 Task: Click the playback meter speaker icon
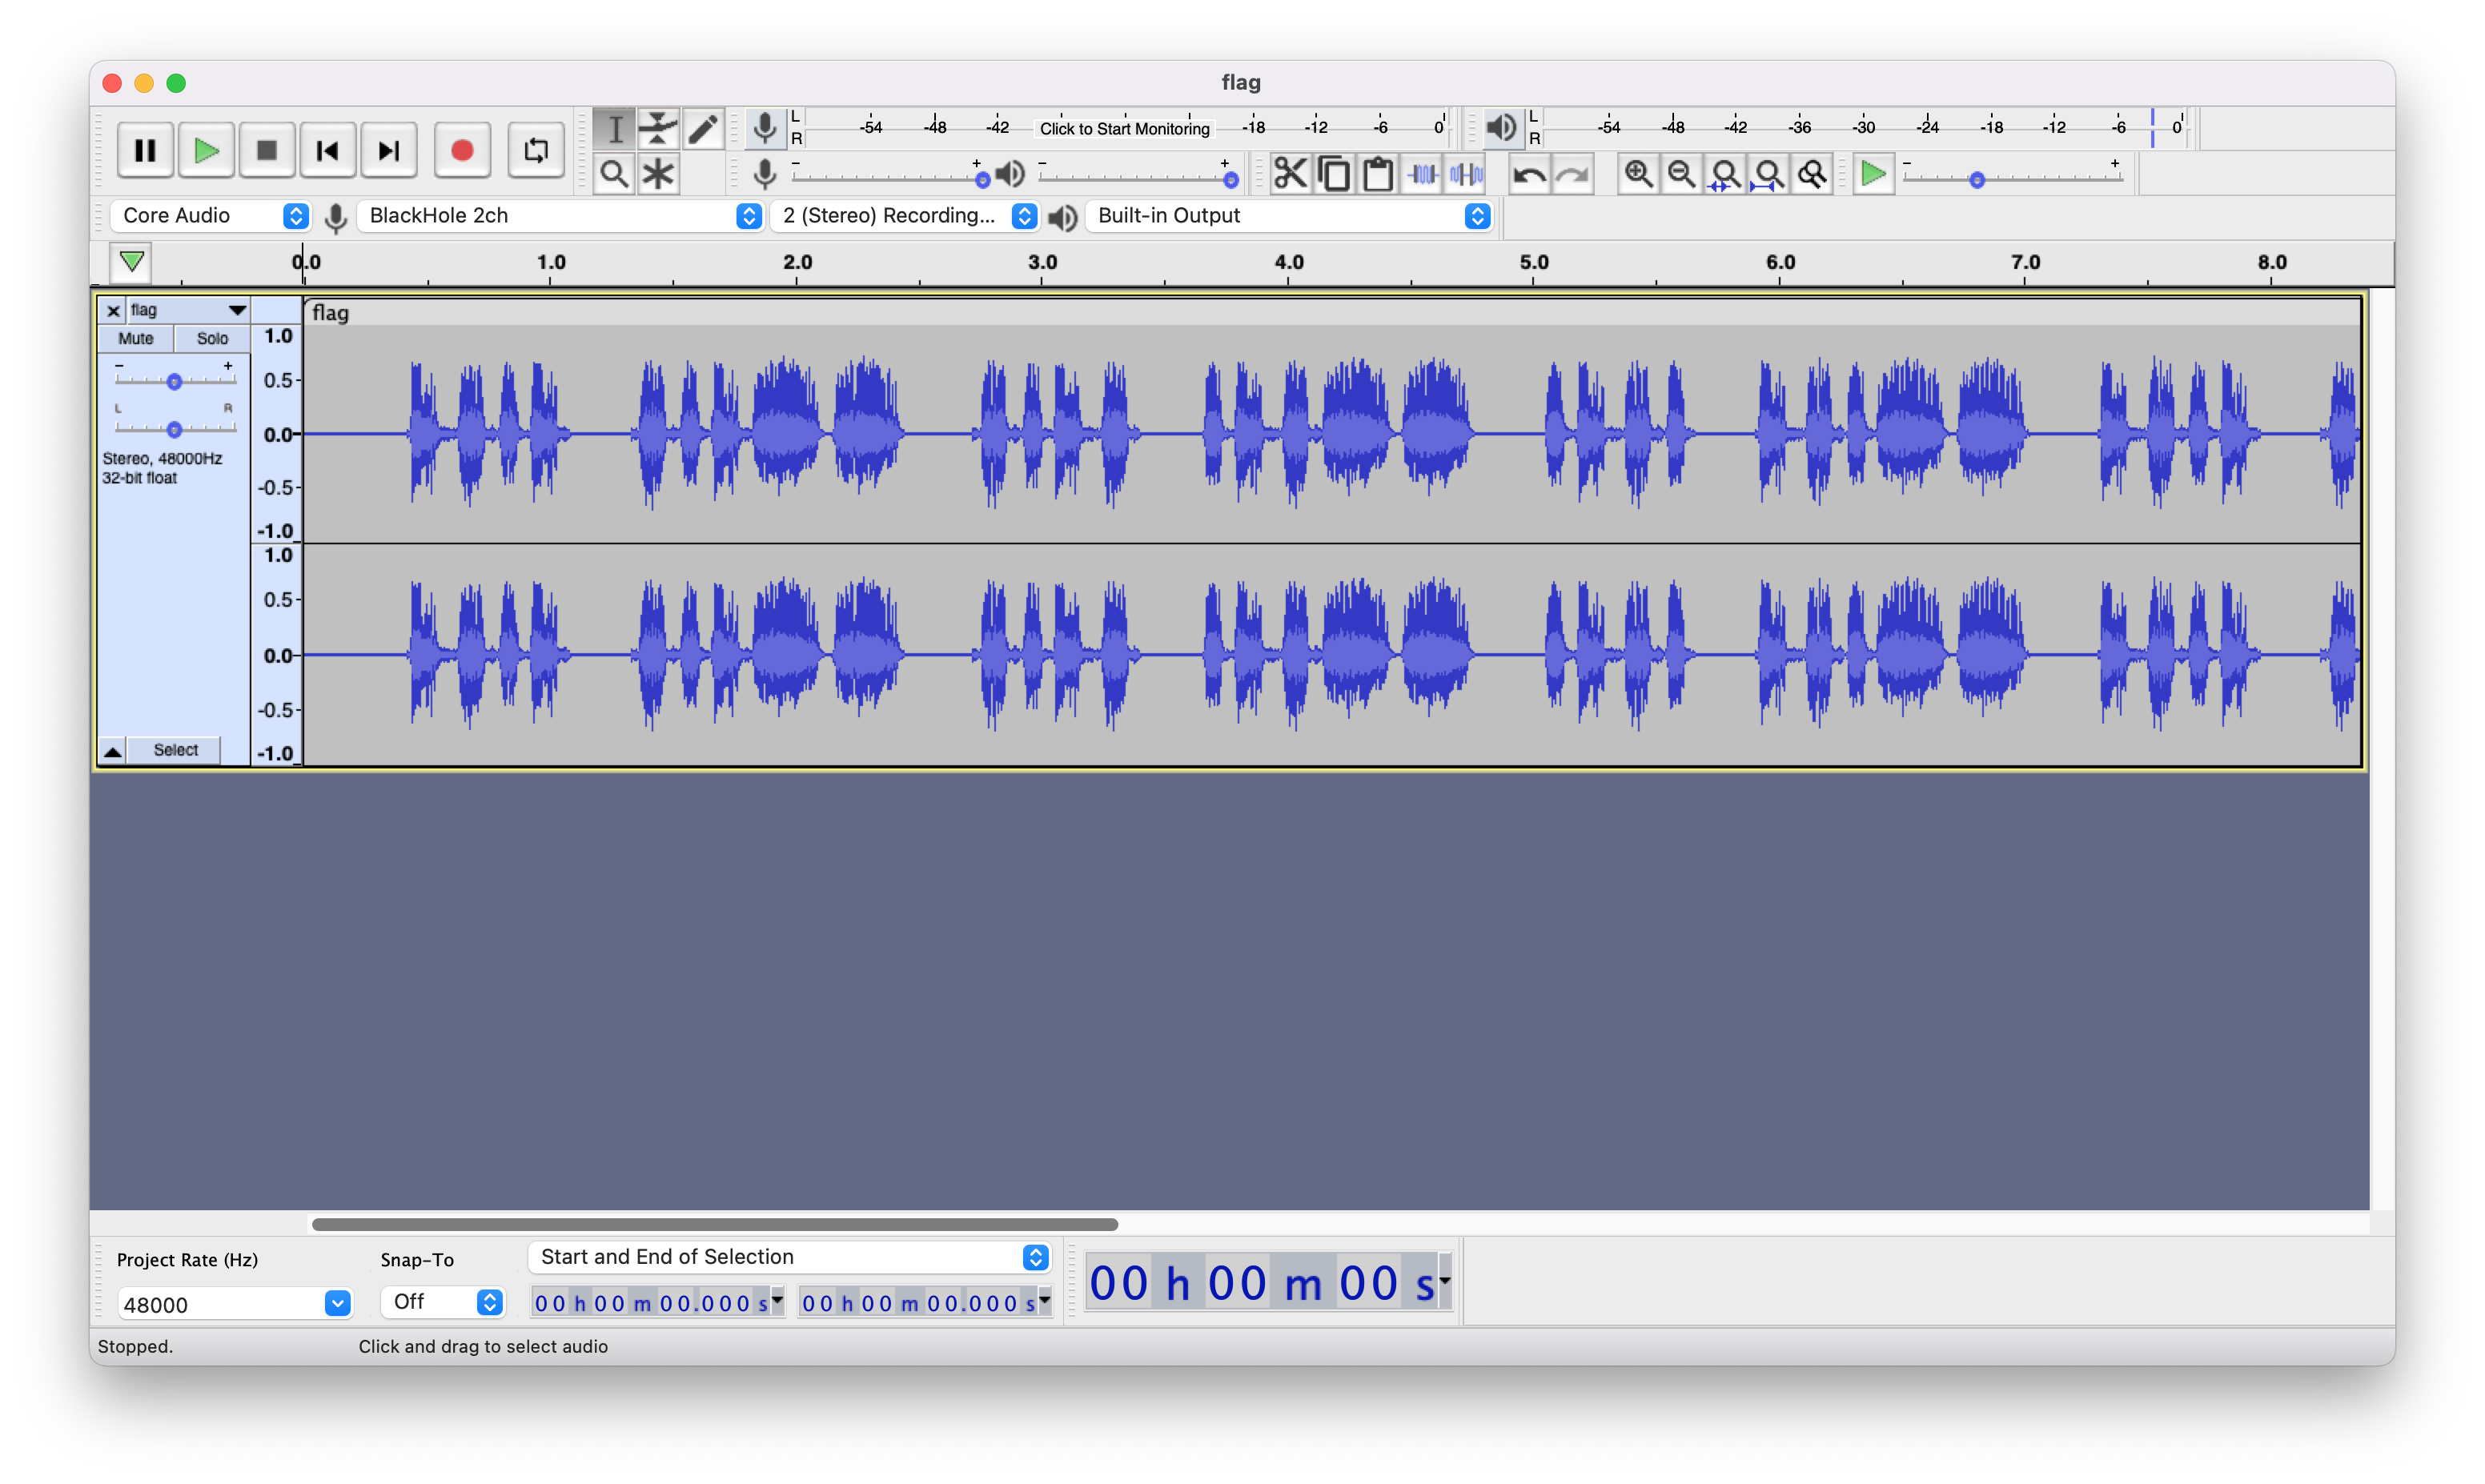click(x=1501, y=128)
